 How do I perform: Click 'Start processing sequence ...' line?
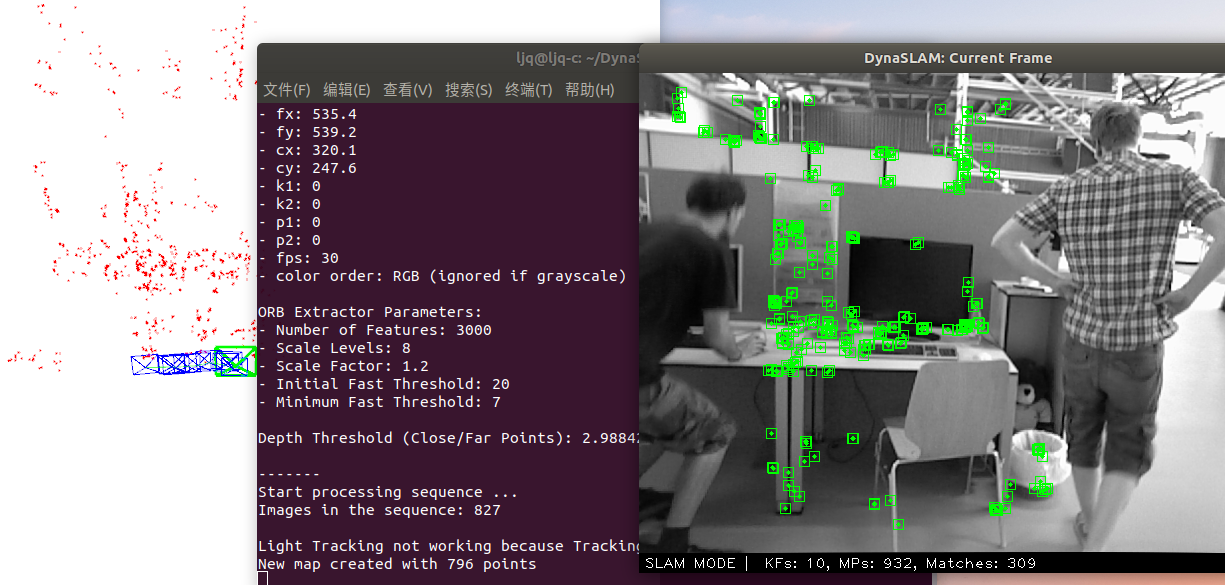388,492
